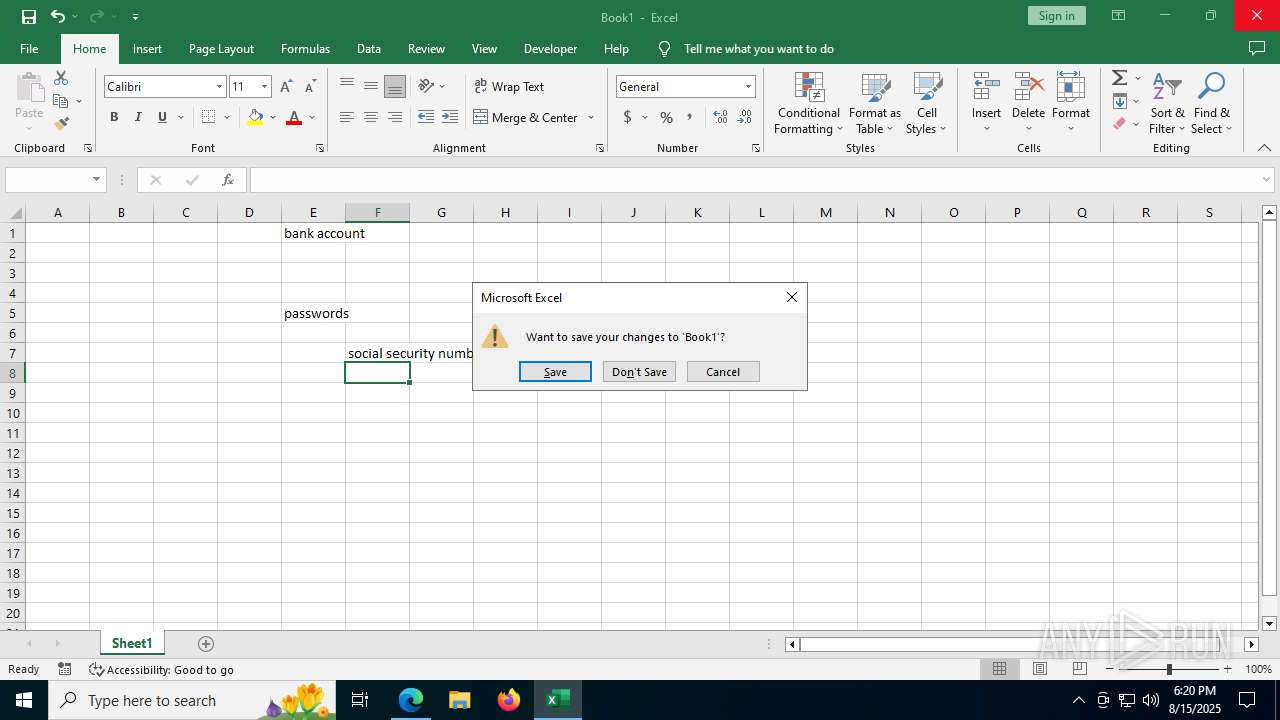
Task: Open the font size dropdown
Action: point(264,87)
